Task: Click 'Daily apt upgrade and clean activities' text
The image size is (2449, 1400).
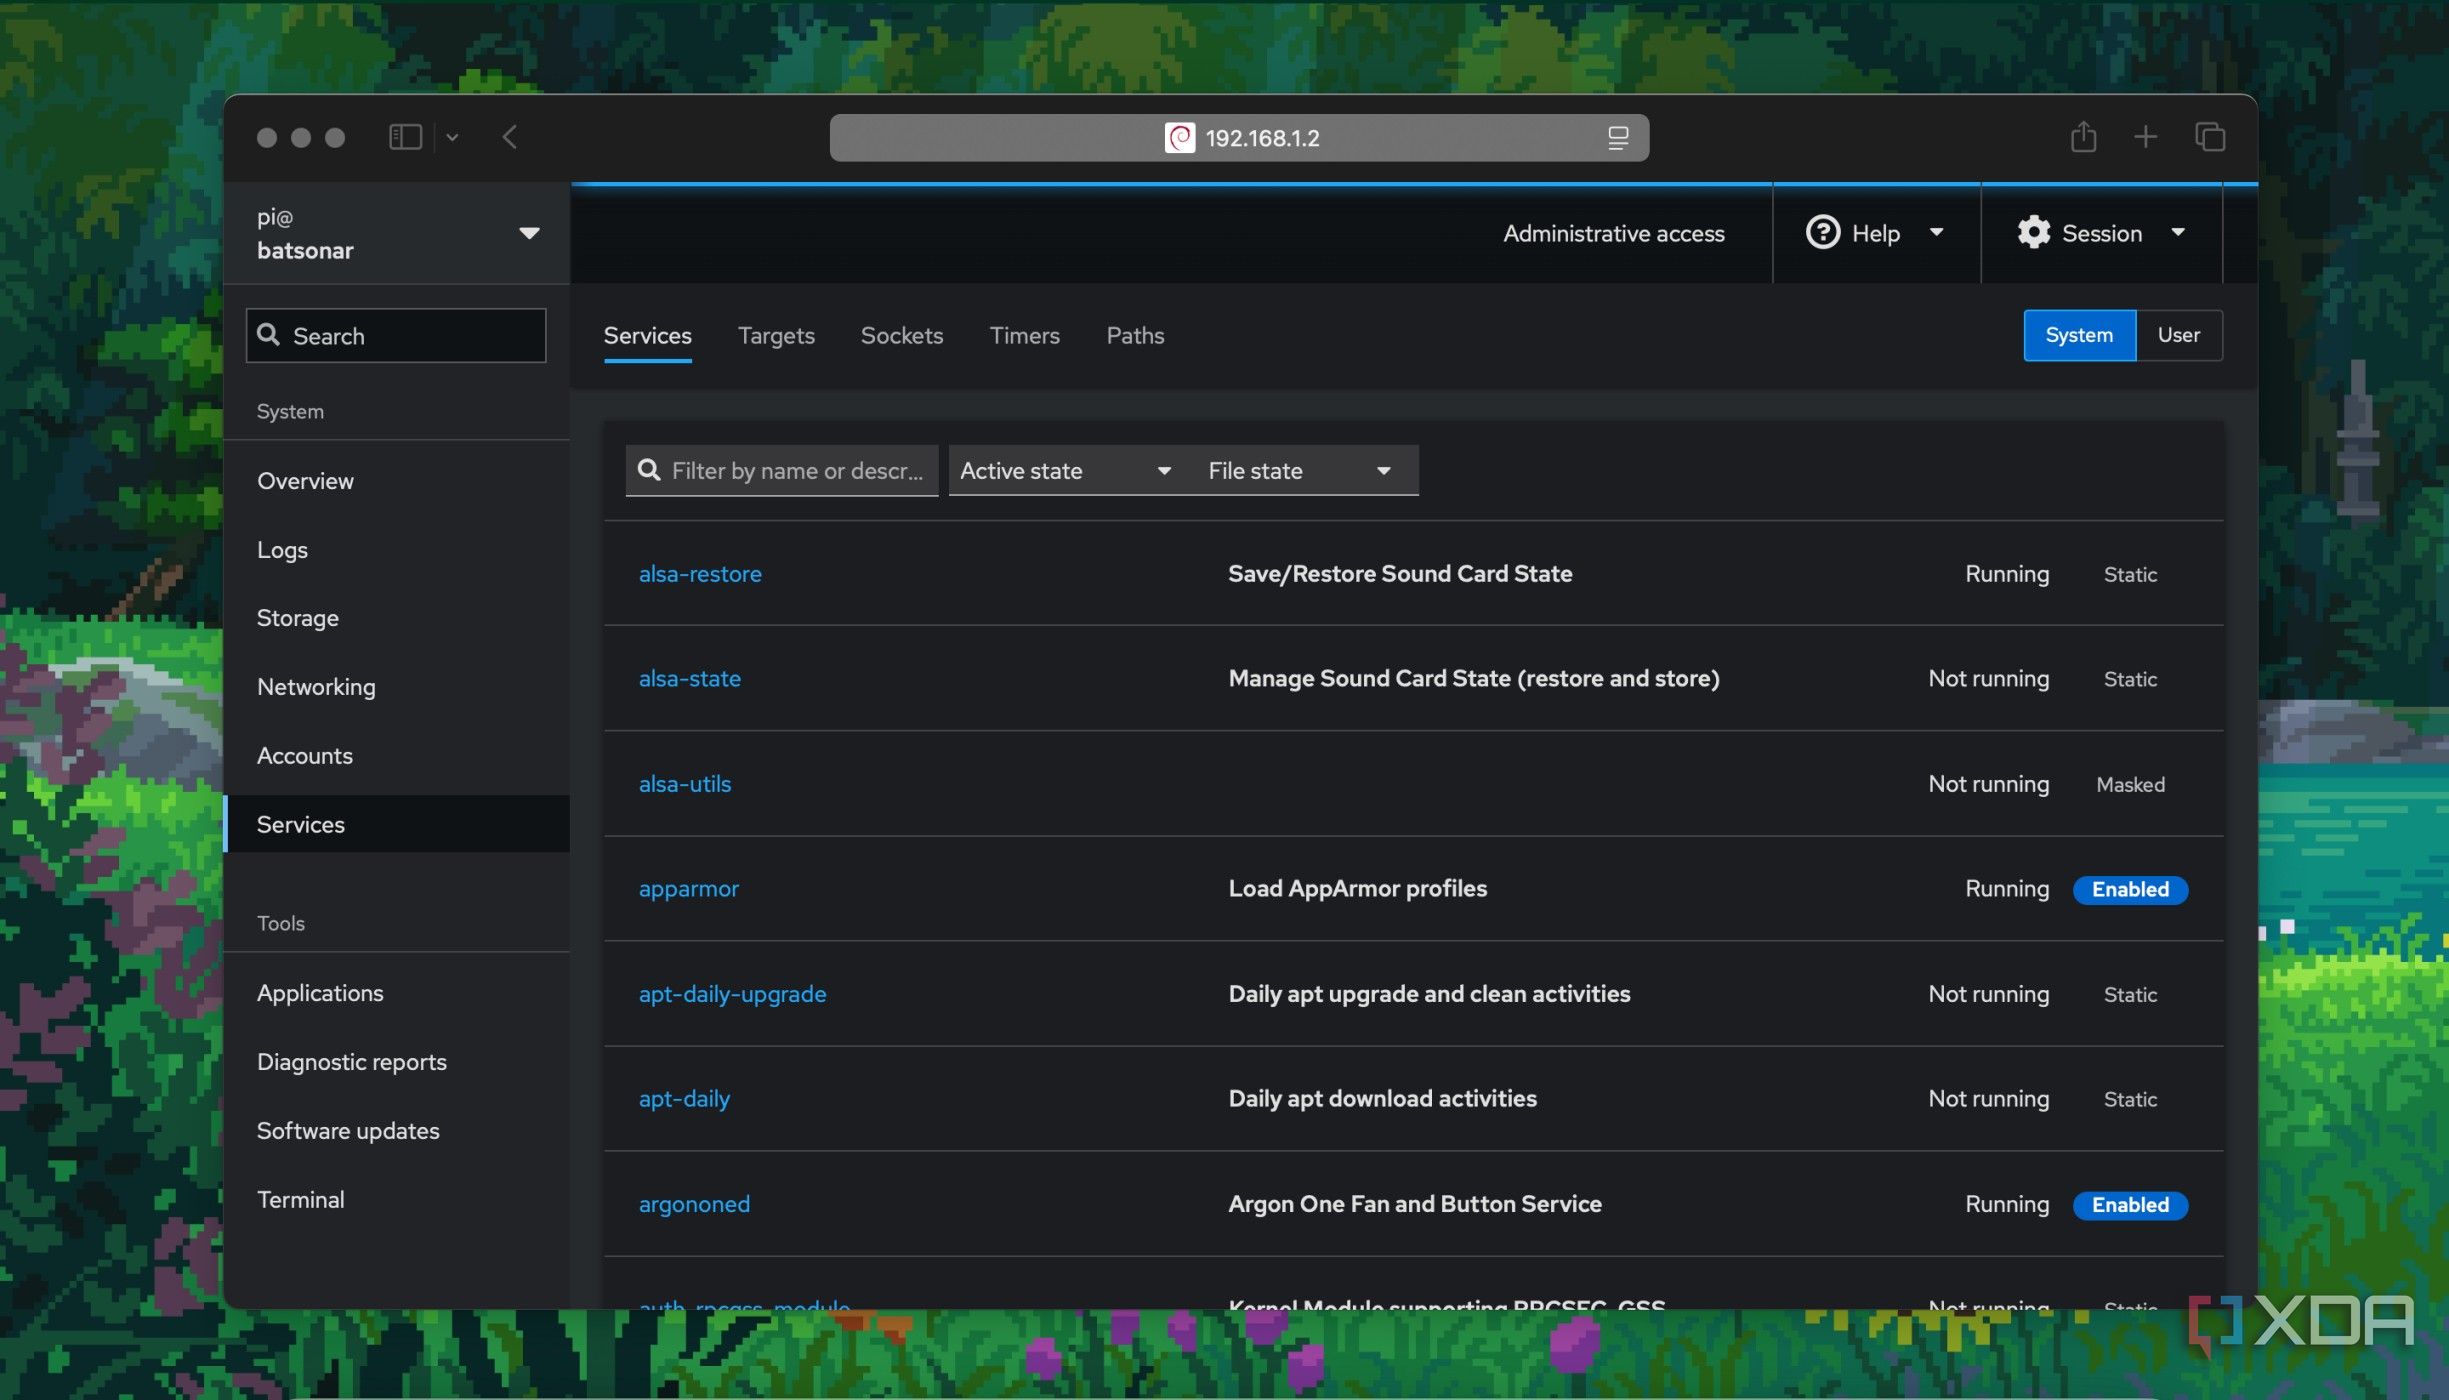Action: click(1429, 994)
